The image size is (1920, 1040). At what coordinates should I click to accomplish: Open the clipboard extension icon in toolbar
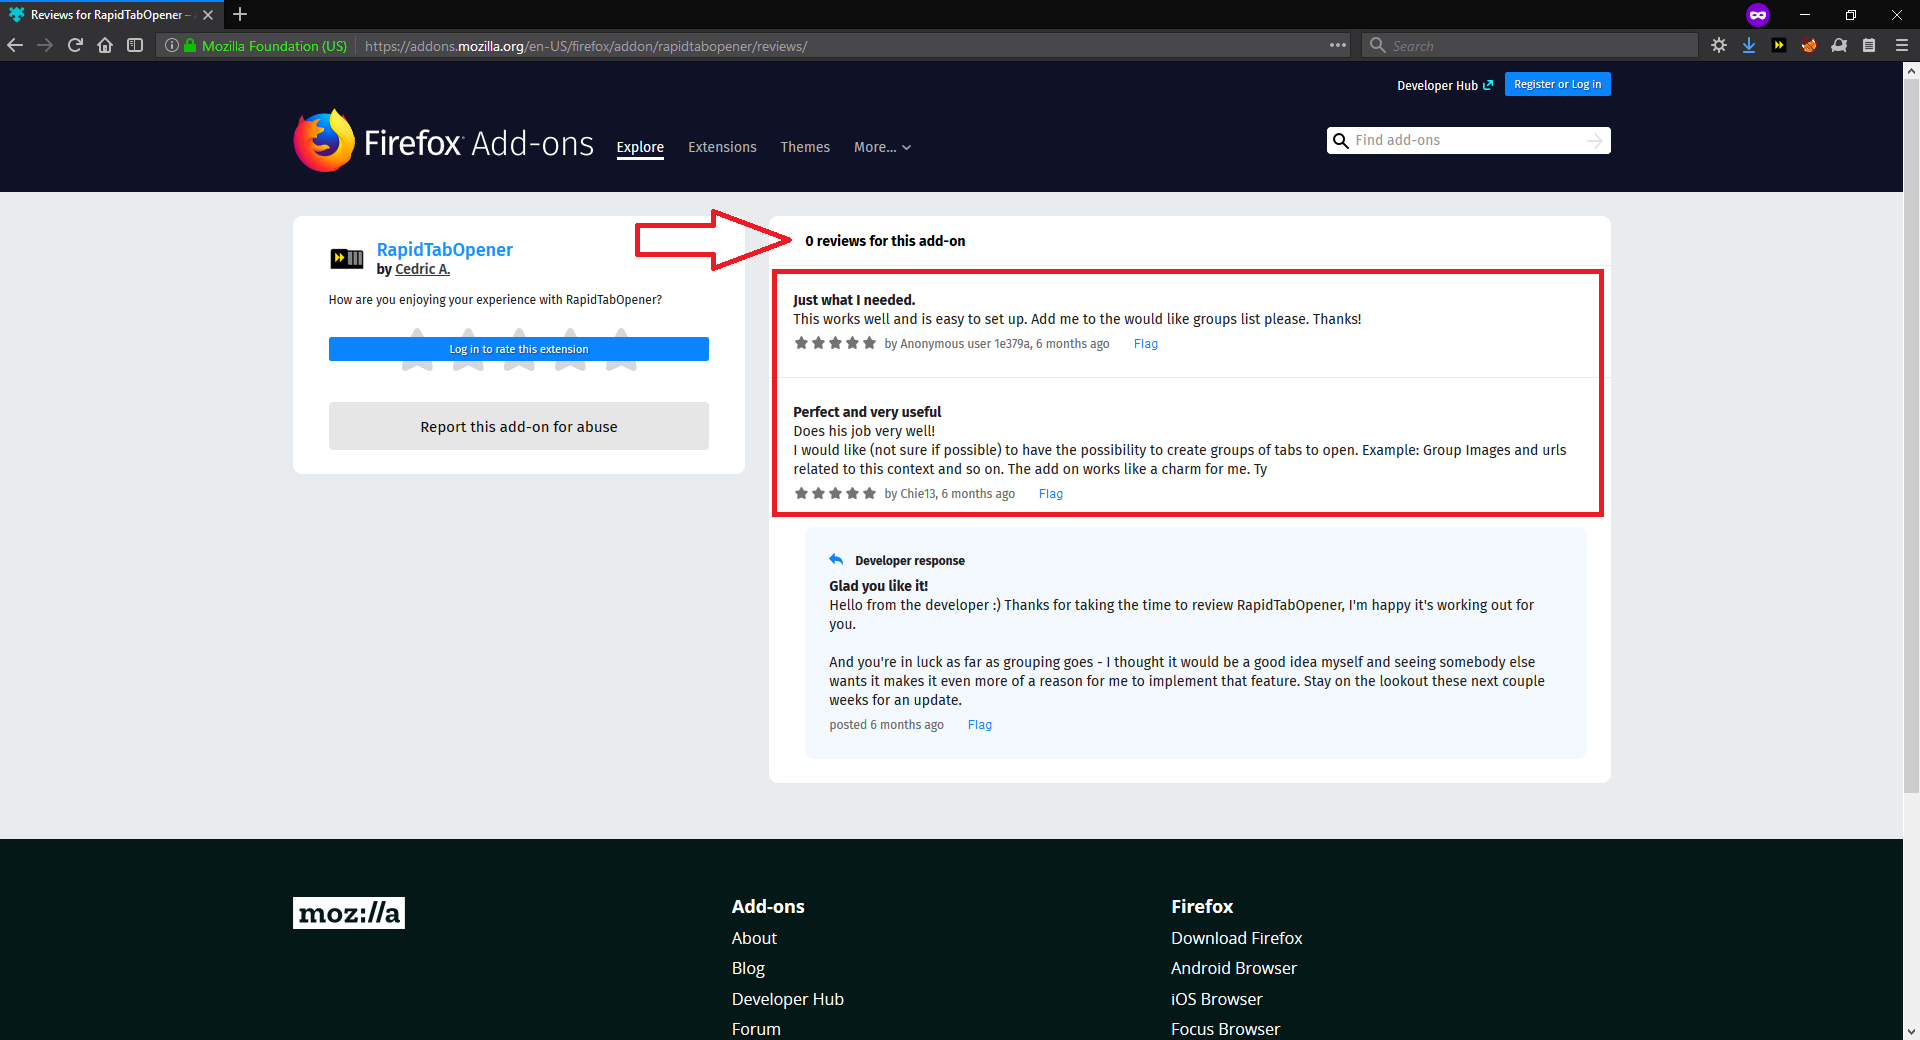[1869, 45]
